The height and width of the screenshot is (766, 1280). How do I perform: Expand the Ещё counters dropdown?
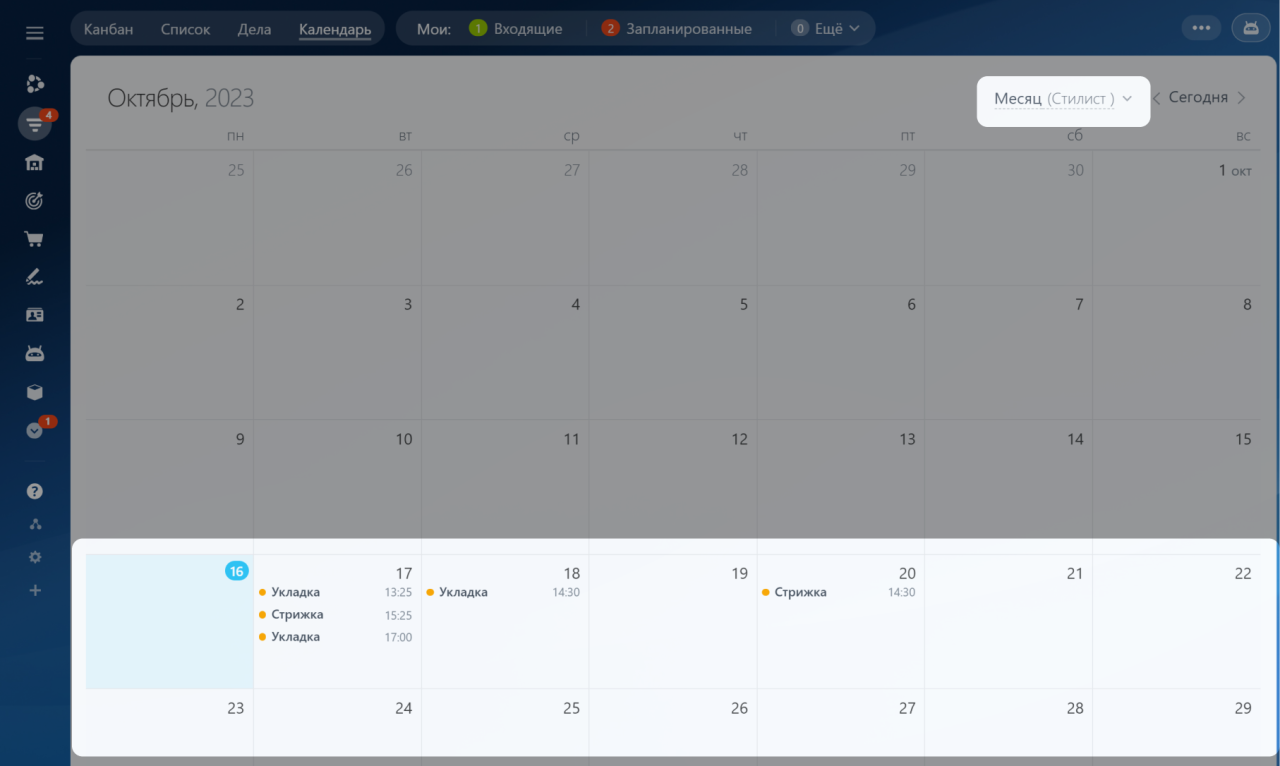tap(825, 29)
